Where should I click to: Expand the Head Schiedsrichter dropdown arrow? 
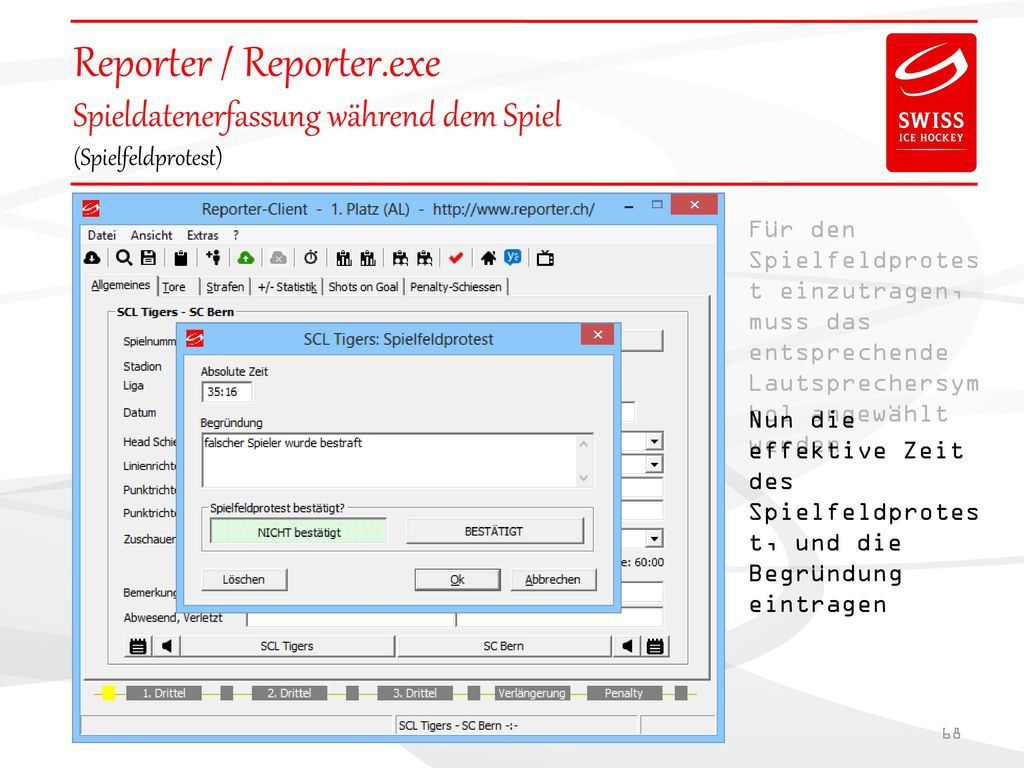[654, 441]
